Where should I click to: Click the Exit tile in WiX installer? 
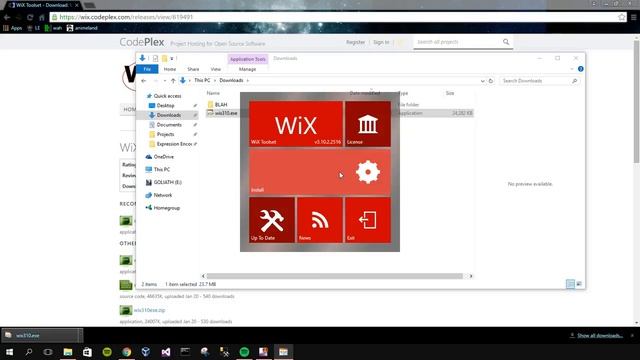click(x=368, y=220)
